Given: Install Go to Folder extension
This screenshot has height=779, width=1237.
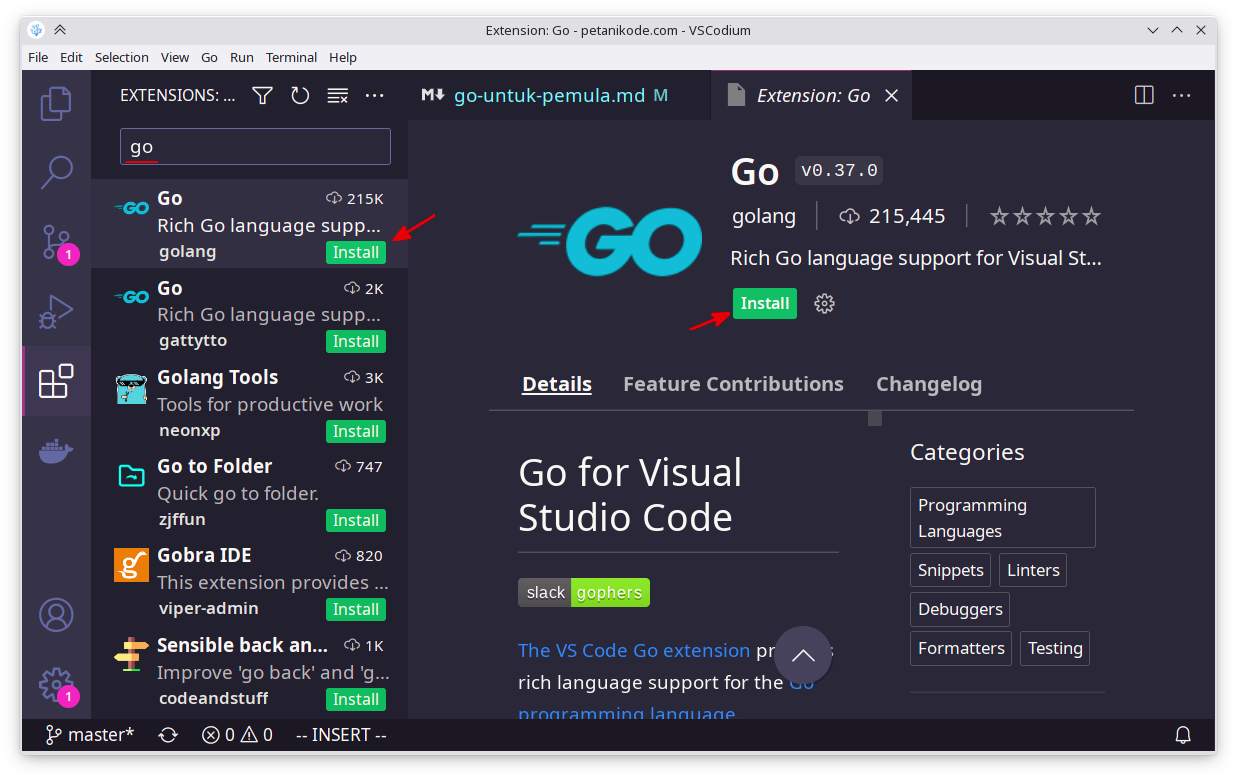Looking at the screenshot, I should point(356,520).
